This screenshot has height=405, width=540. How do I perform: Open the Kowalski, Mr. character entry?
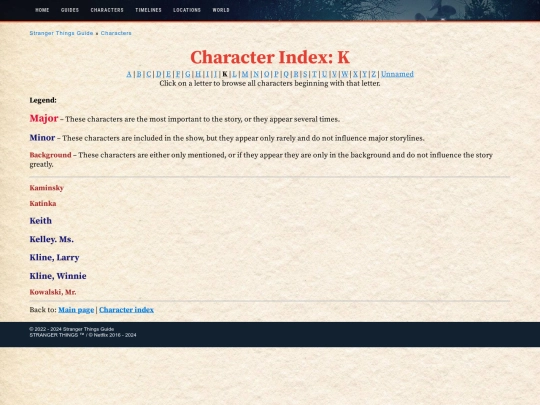tap(53, 292)
